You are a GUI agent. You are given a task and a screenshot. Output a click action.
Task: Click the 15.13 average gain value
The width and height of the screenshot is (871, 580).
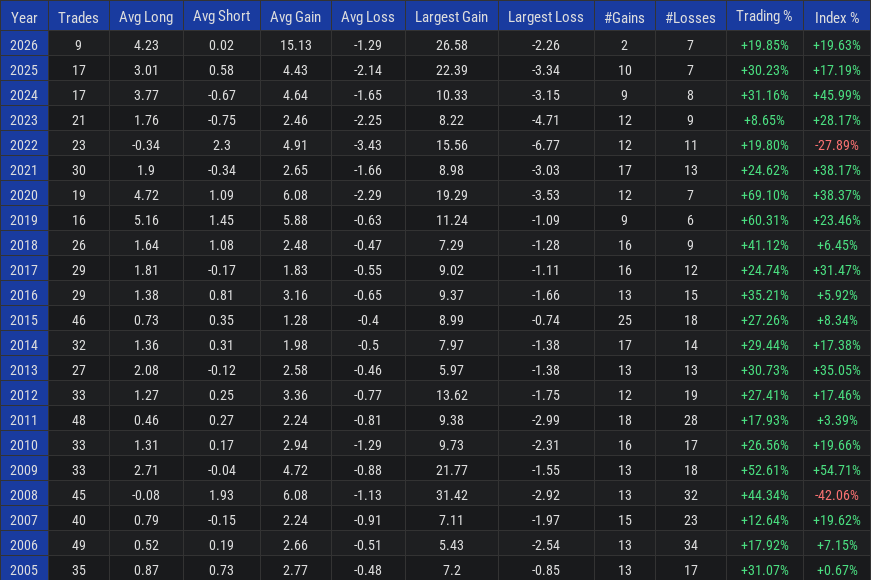click(296, 45)
